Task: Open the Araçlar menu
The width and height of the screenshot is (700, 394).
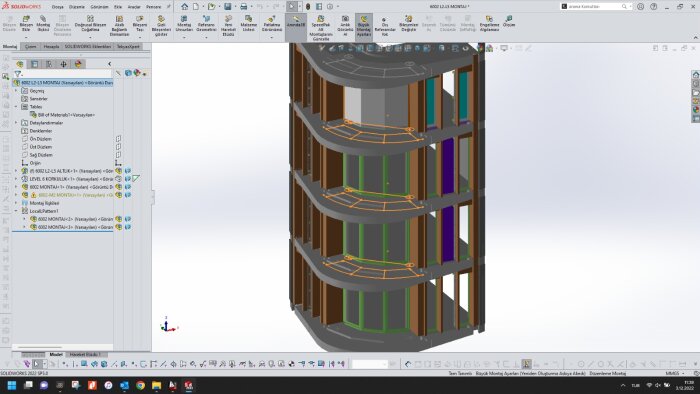Action: point(134,7)
